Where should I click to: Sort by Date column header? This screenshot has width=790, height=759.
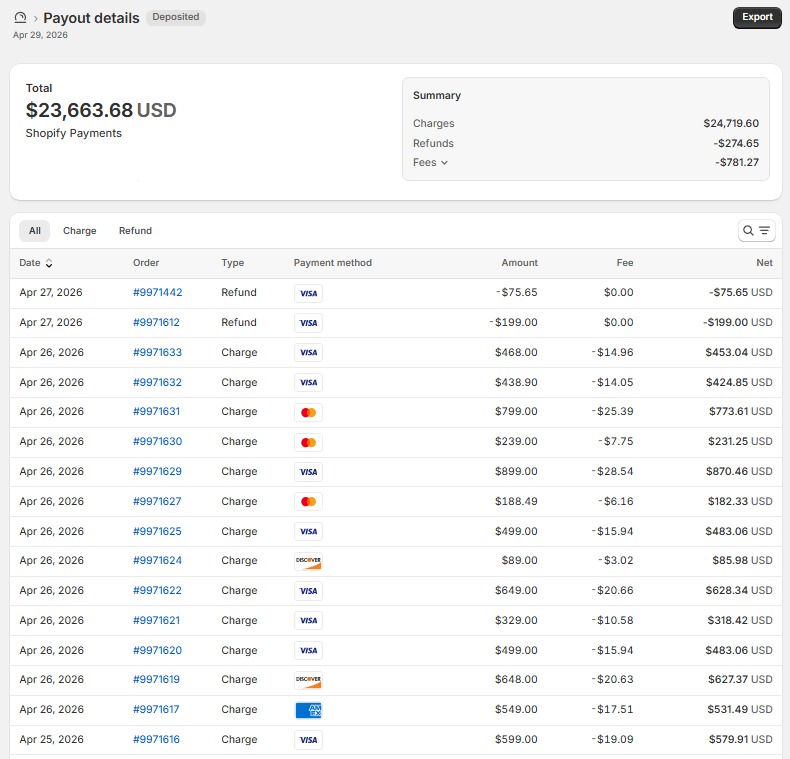coord(36,263)
